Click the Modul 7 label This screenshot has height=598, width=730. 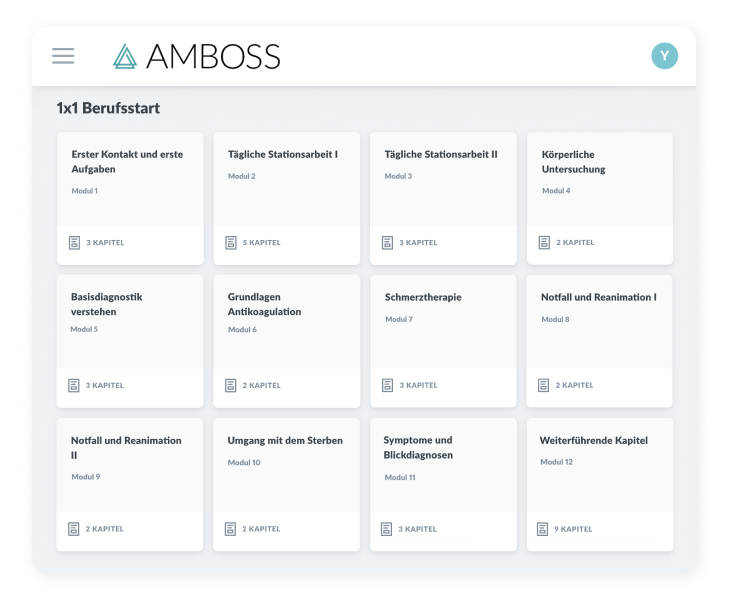click(399, 319)
